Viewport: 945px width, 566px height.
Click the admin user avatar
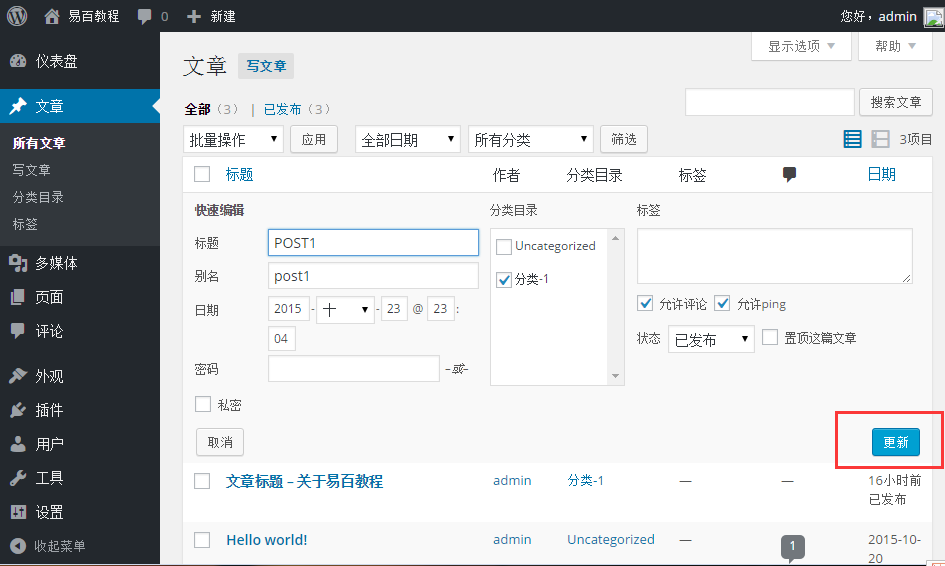[932, 16]
